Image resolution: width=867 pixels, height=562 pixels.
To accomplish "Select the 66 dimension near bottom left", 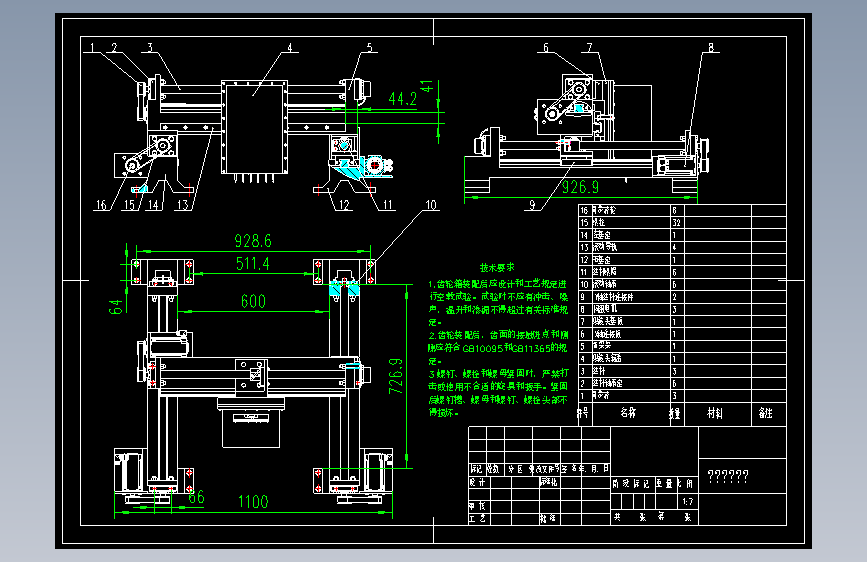I will click(196, 497).
